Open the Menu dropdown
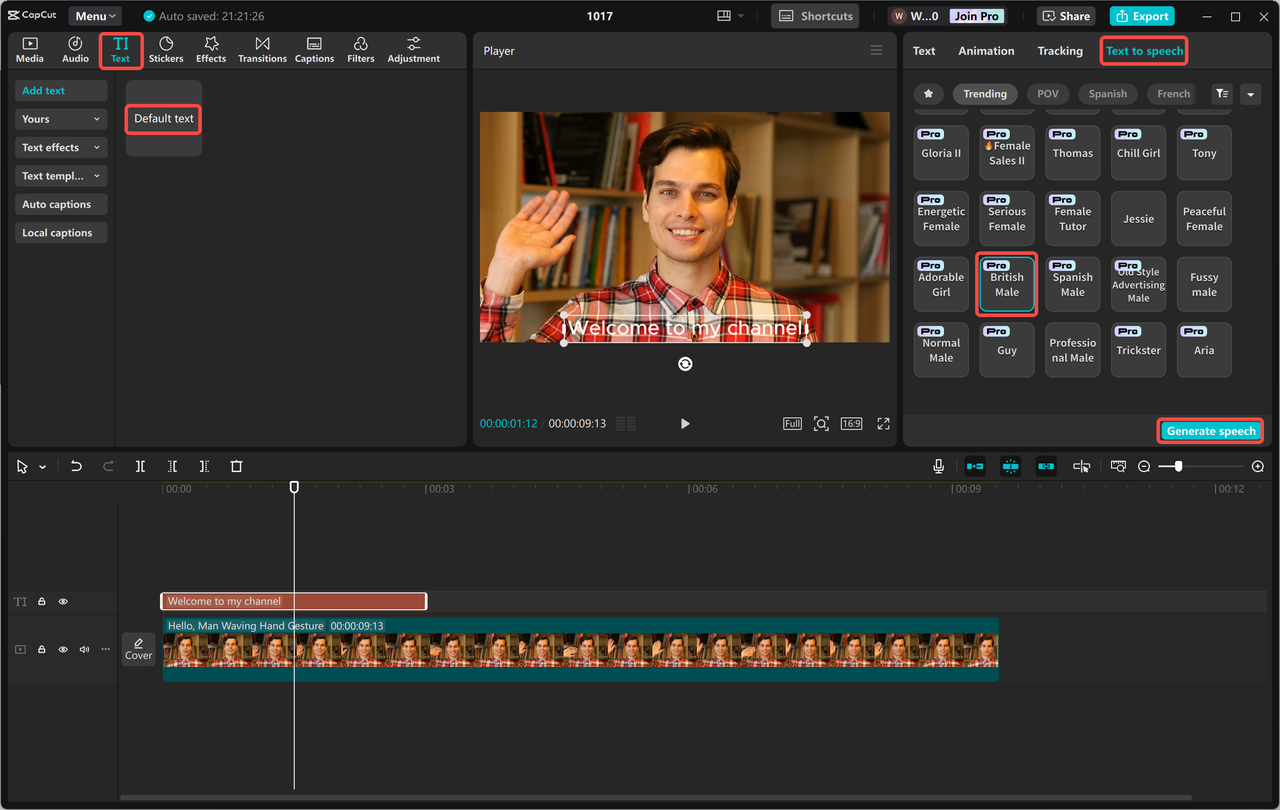Image resolution: width=1280 pixels, height=810 pixels. [x=93, y=15]
